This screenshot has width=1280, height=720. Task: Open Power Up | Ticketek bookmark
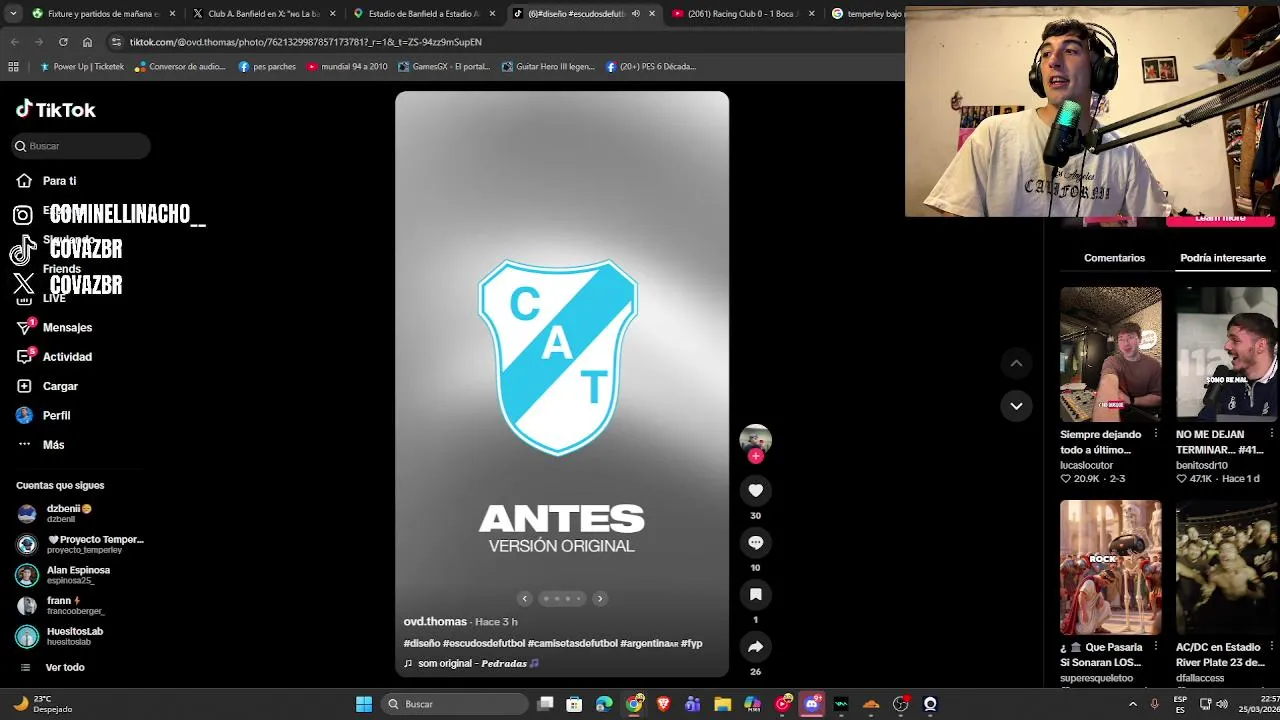(x=81, y=67)
